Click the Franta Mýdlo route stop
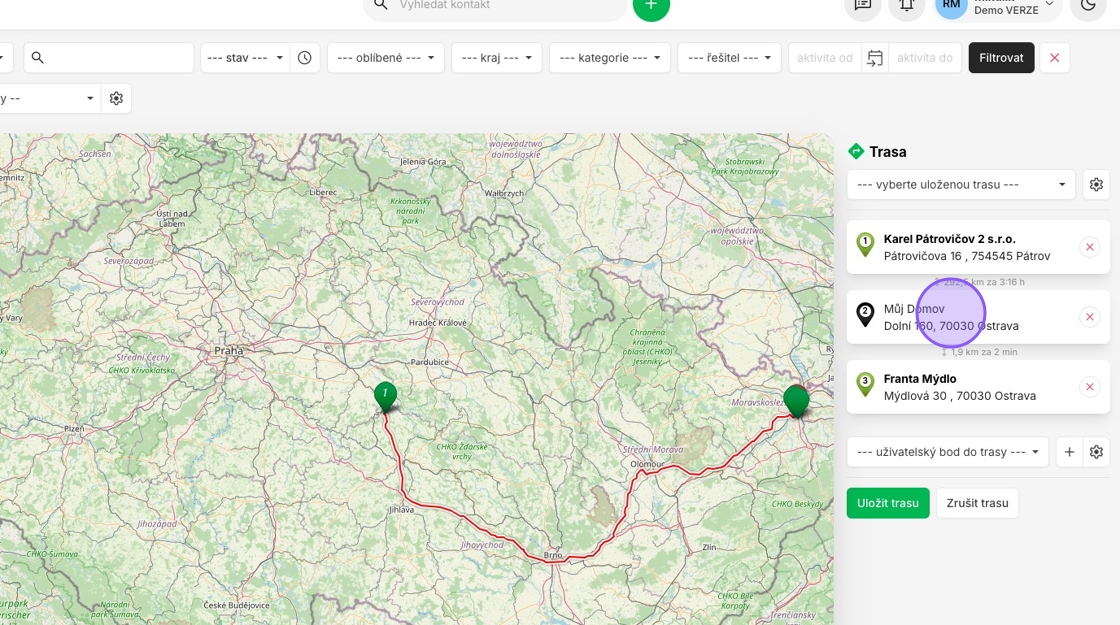Viewport: 1120px width, 625px height. click(x=978, y=387)
